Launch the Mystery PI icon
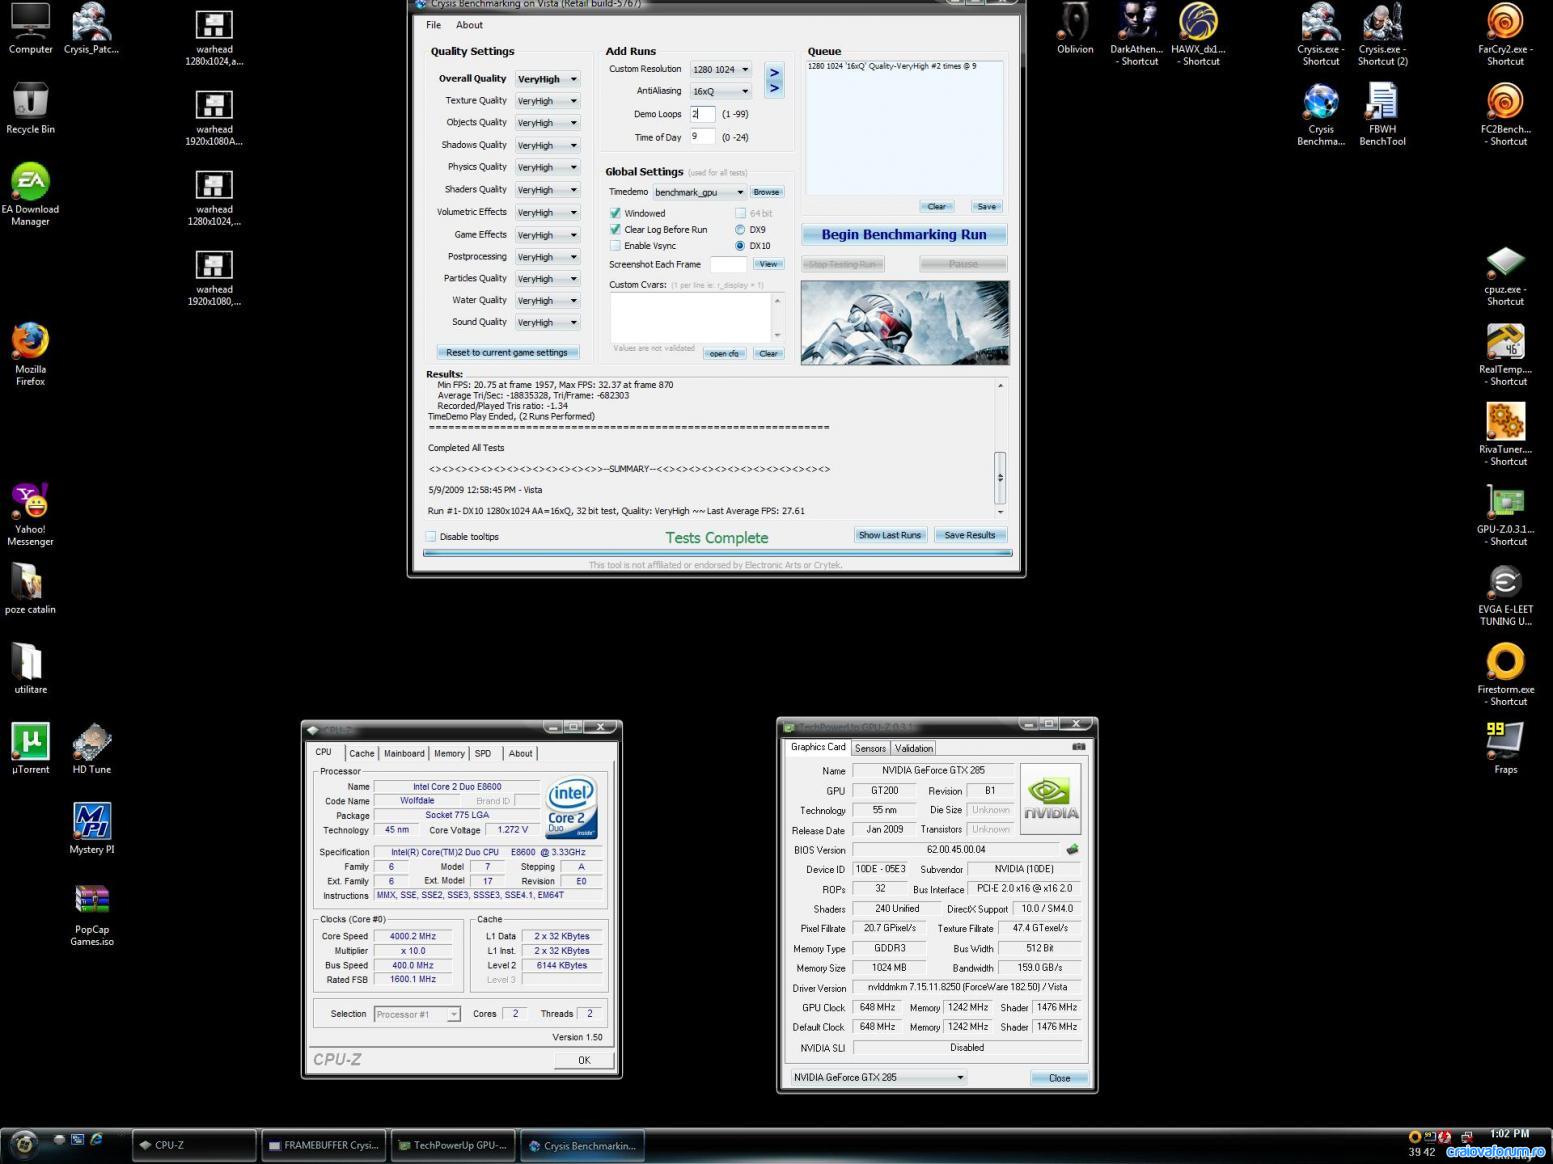Viewport: 1553px width, 1164px height. 92,828
